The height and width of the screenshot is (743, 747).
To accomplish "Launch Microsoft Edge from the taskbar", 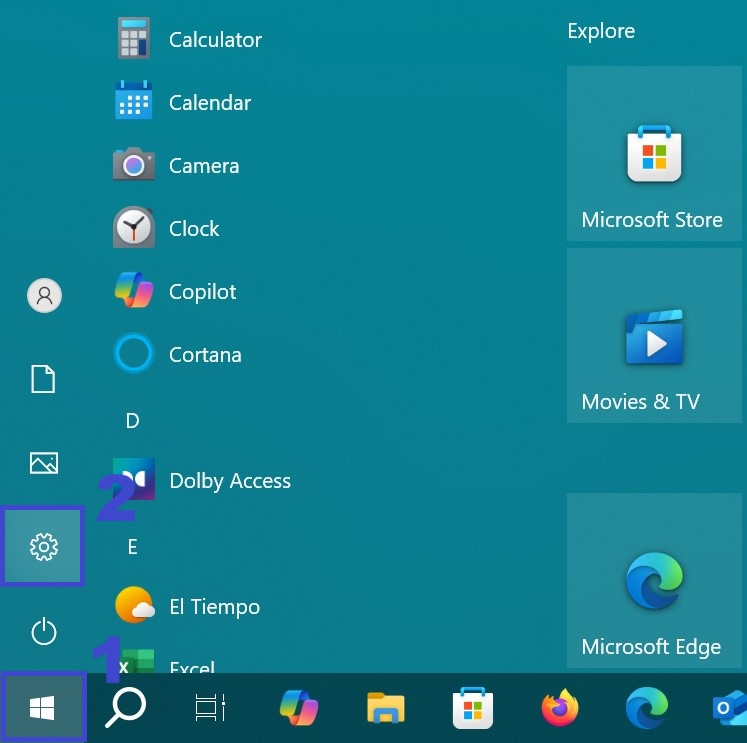I will [646, 708].
